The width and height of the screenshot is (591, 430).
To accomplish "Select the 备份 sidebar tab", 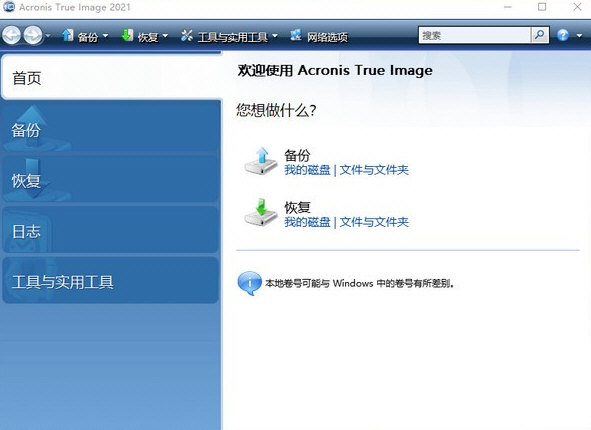I will (x=111, y=128).
